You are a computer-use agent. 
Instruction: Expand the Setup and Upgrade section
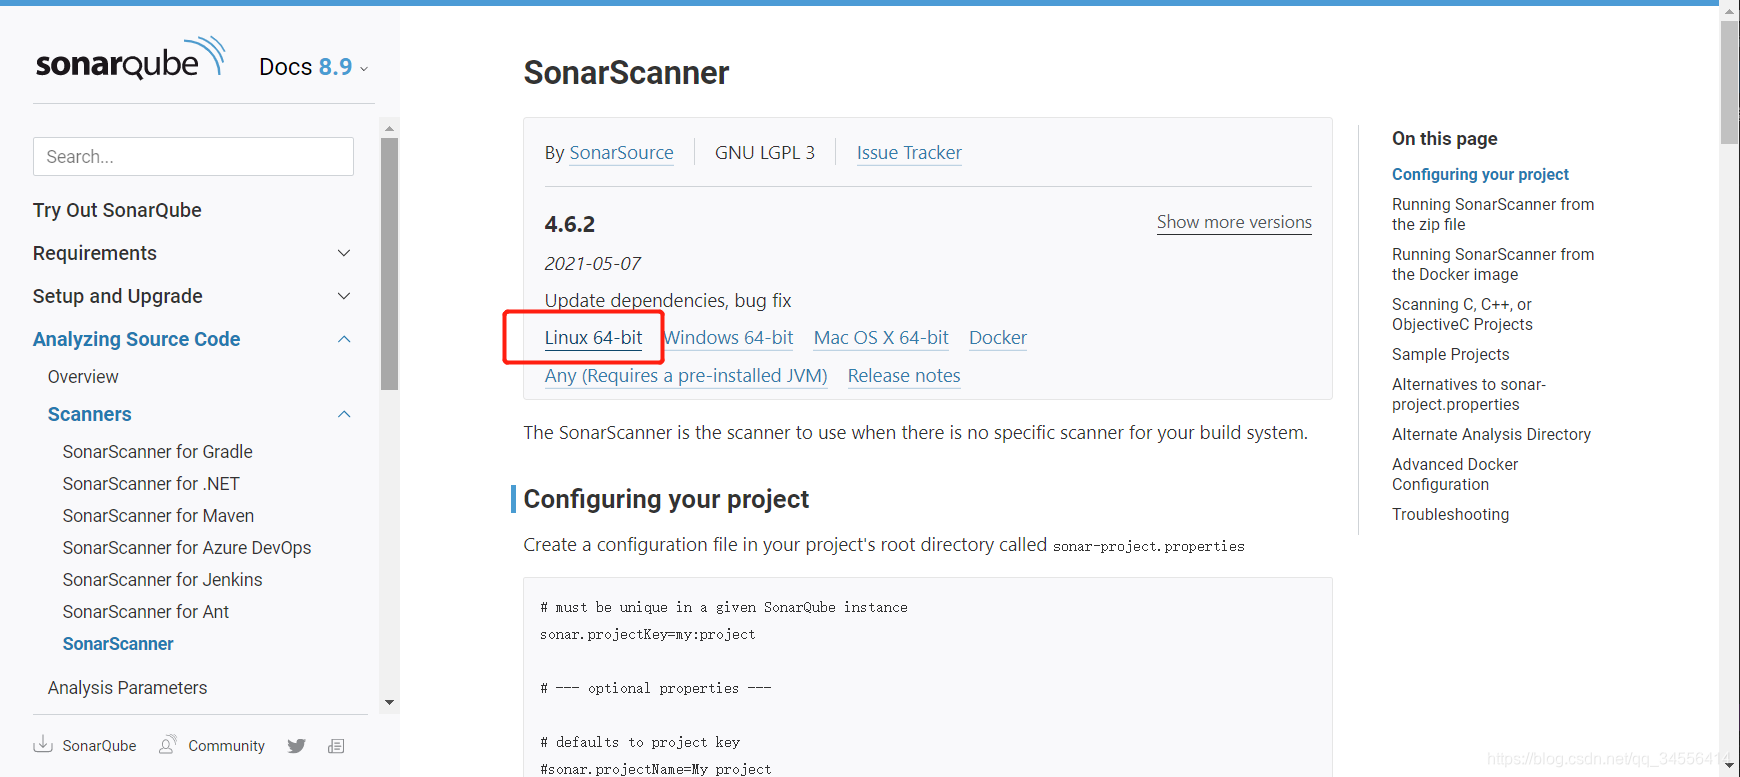[343, 296]
